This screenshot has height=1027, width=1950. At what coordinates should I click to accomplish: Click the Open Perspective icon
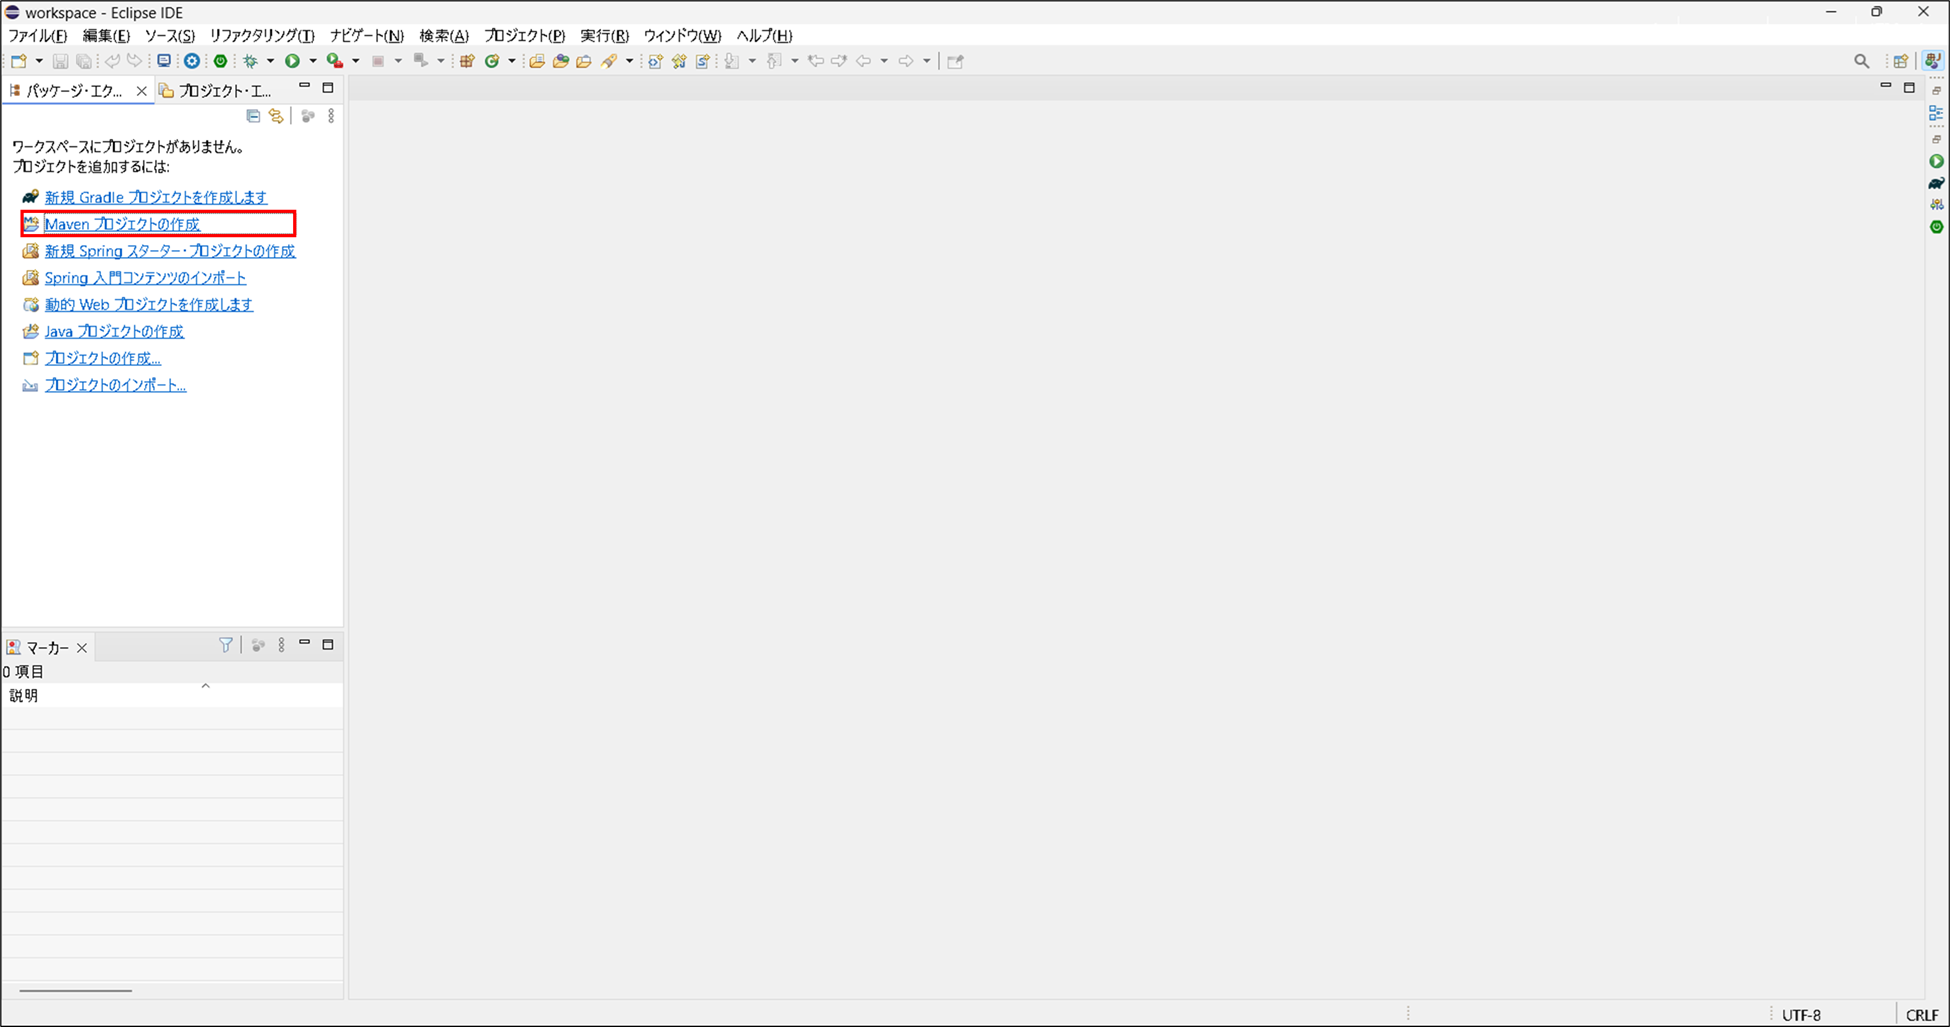pos(1901,61)
